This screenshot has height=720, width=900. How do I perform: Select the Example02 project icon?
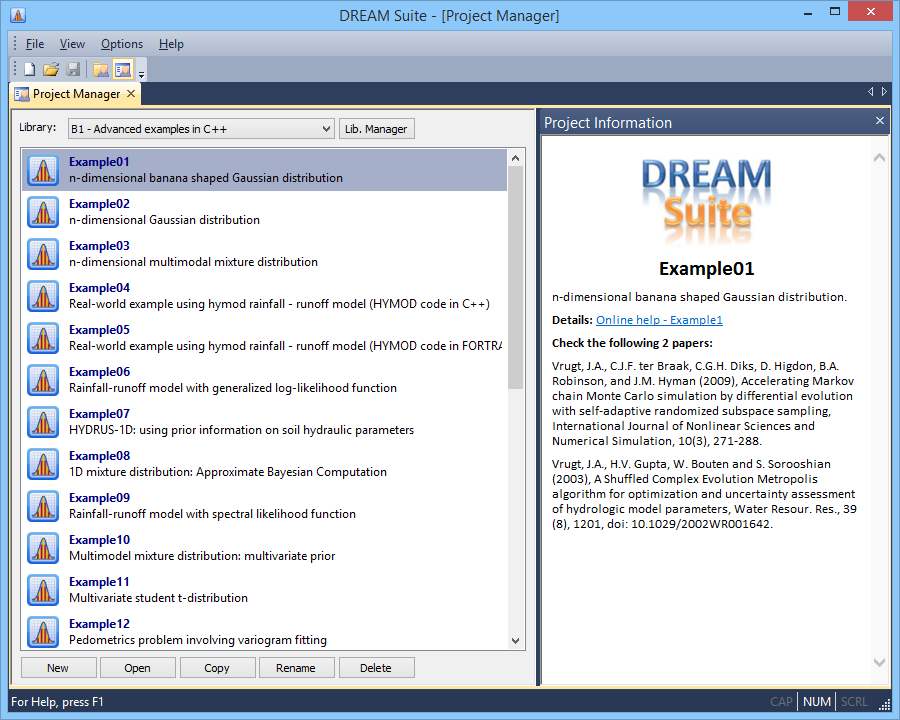click(43, 212)
